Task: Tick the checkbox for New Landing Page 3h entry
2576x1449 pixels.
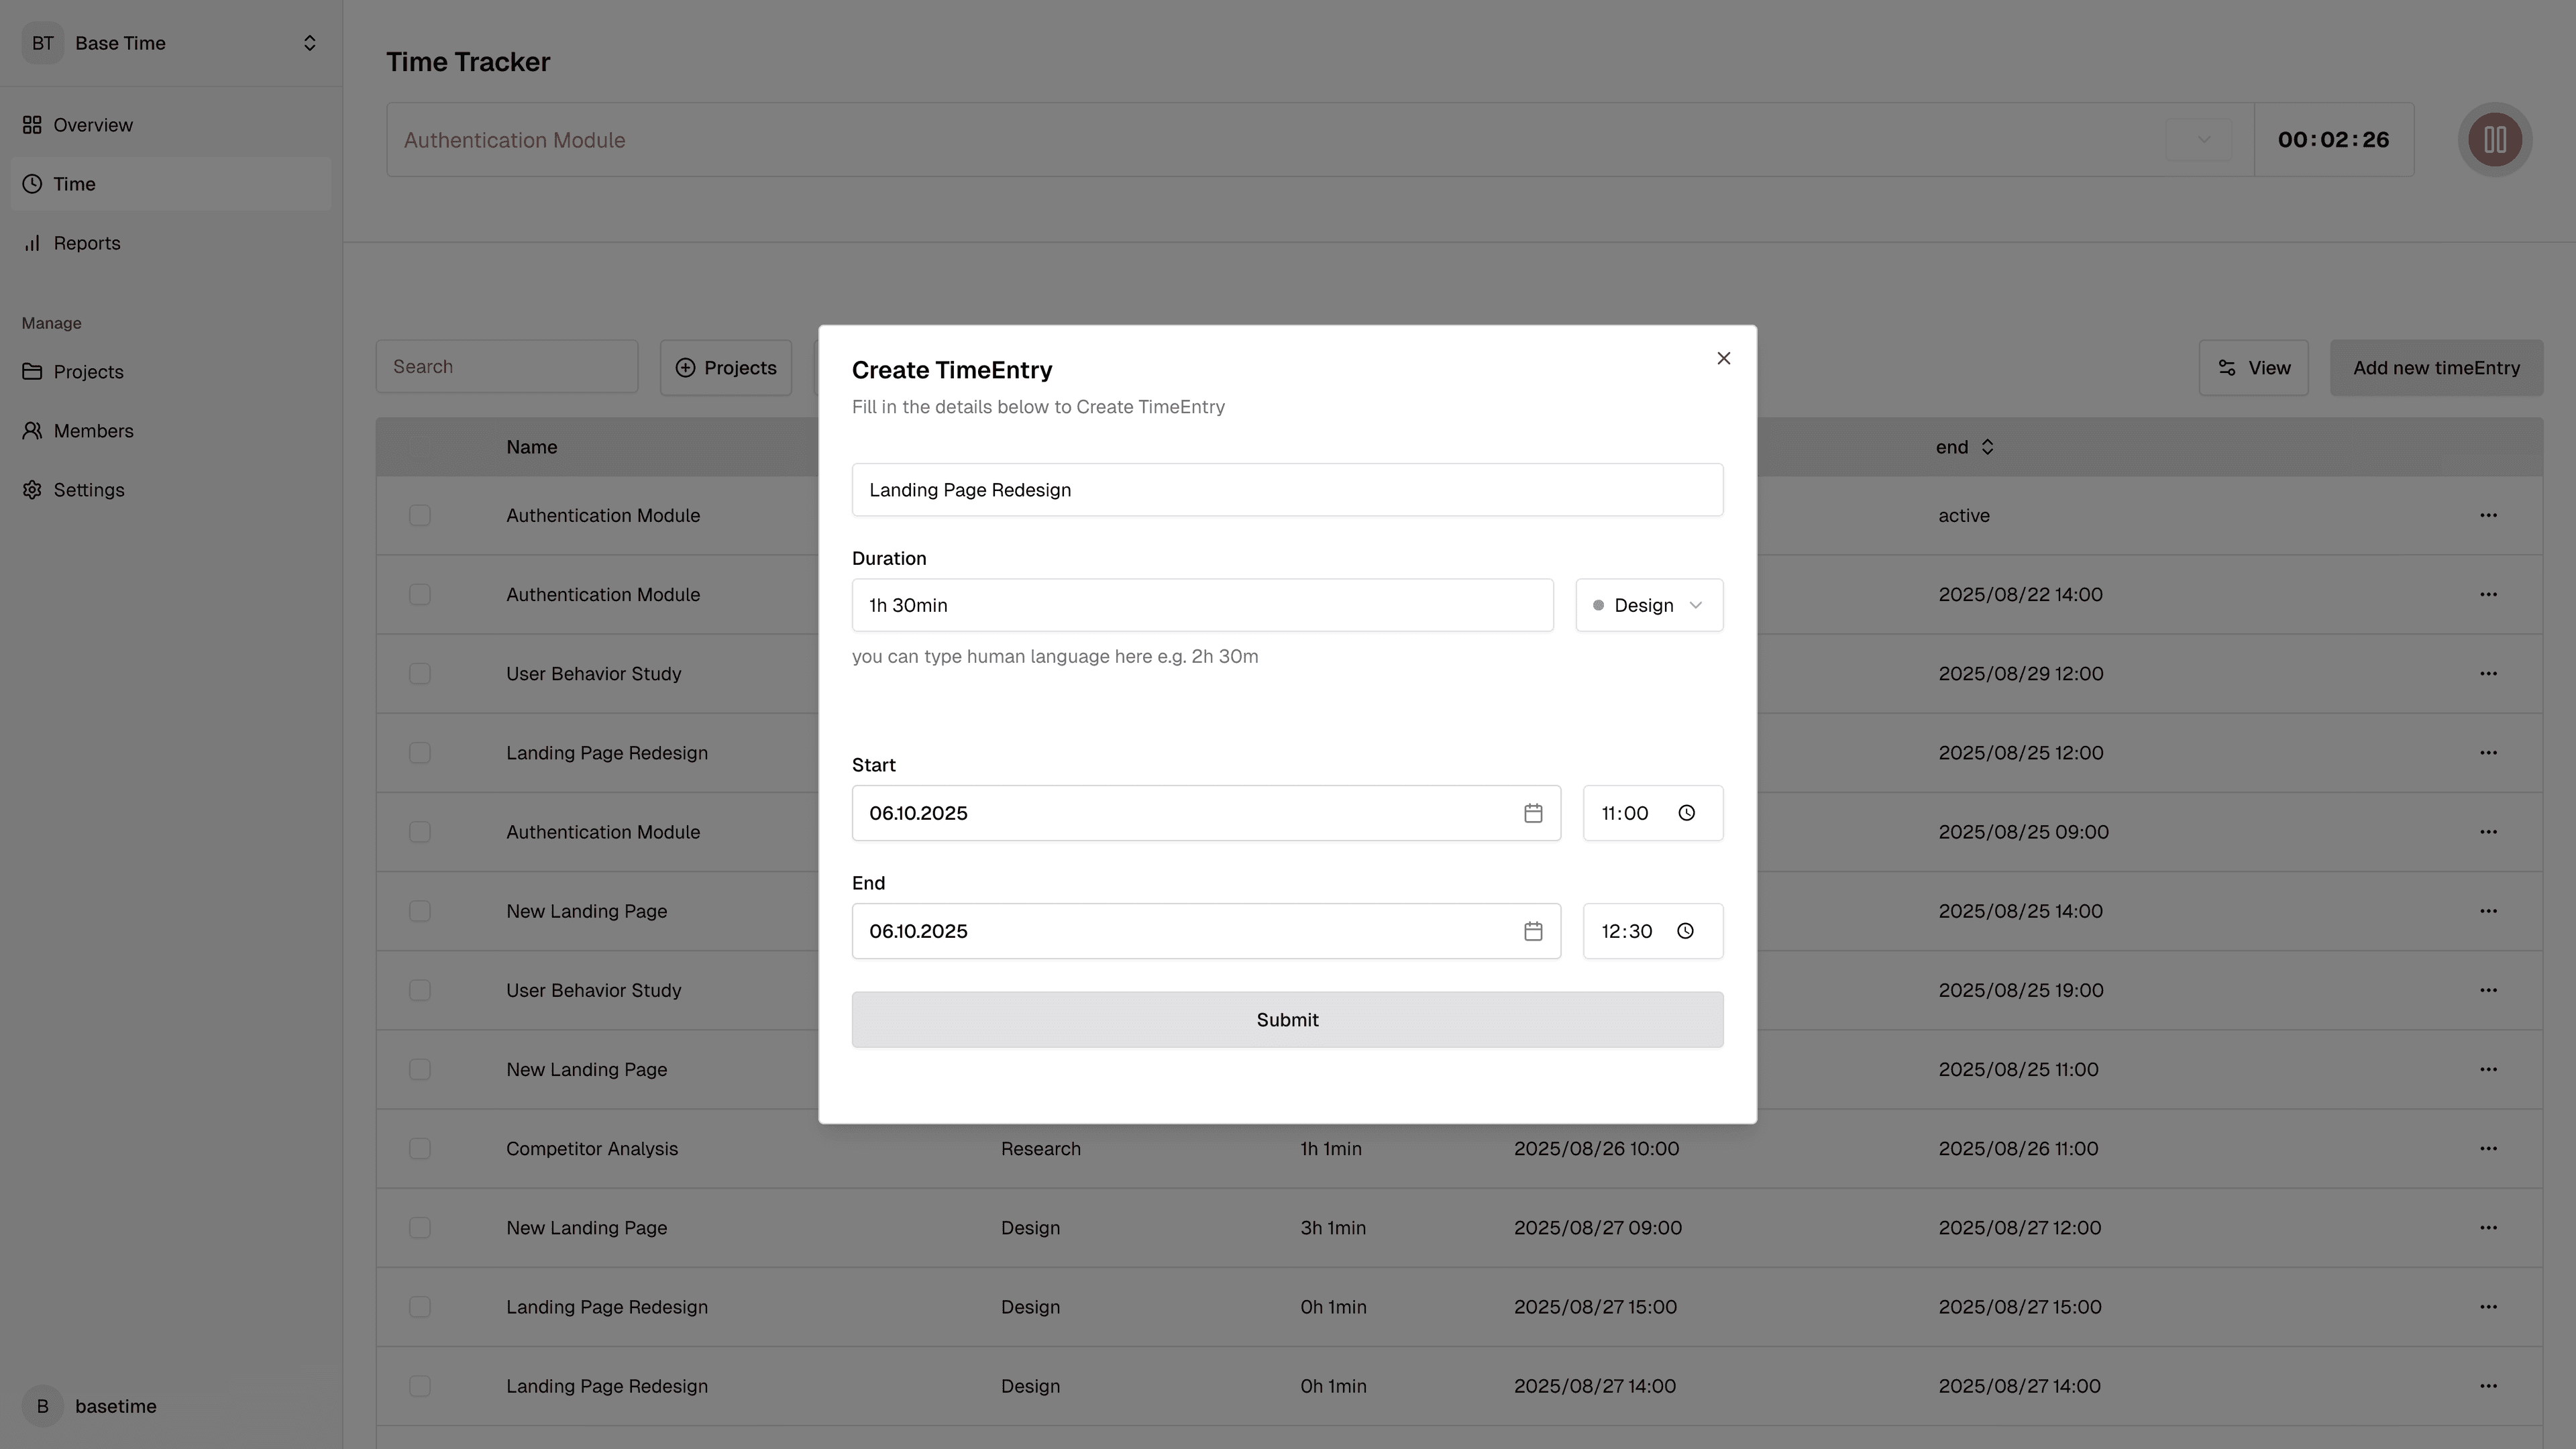Action: coord(420,1227)
